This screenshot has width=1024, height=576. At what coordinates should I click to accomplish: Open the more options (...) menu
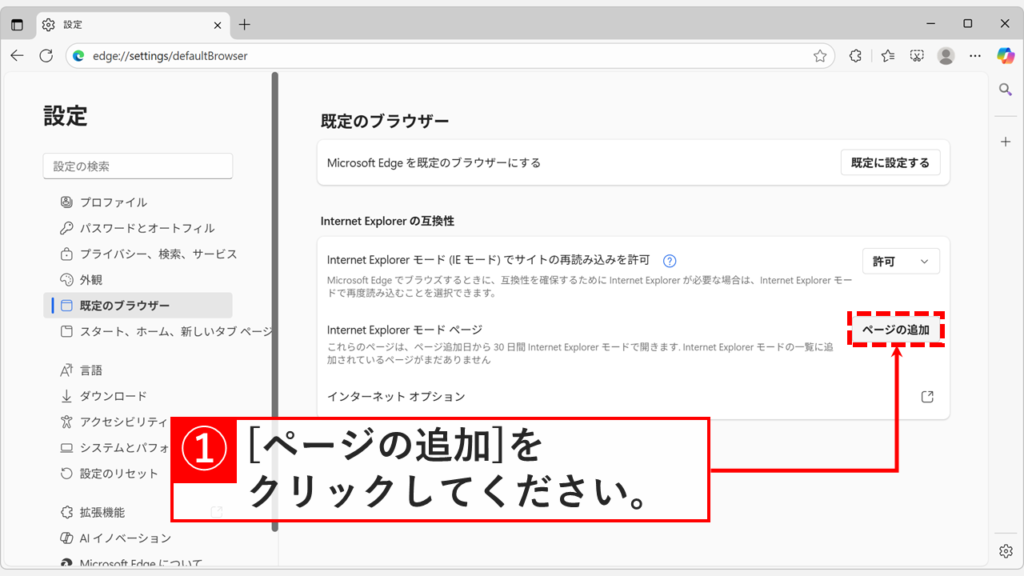click(x=975, y=56)
